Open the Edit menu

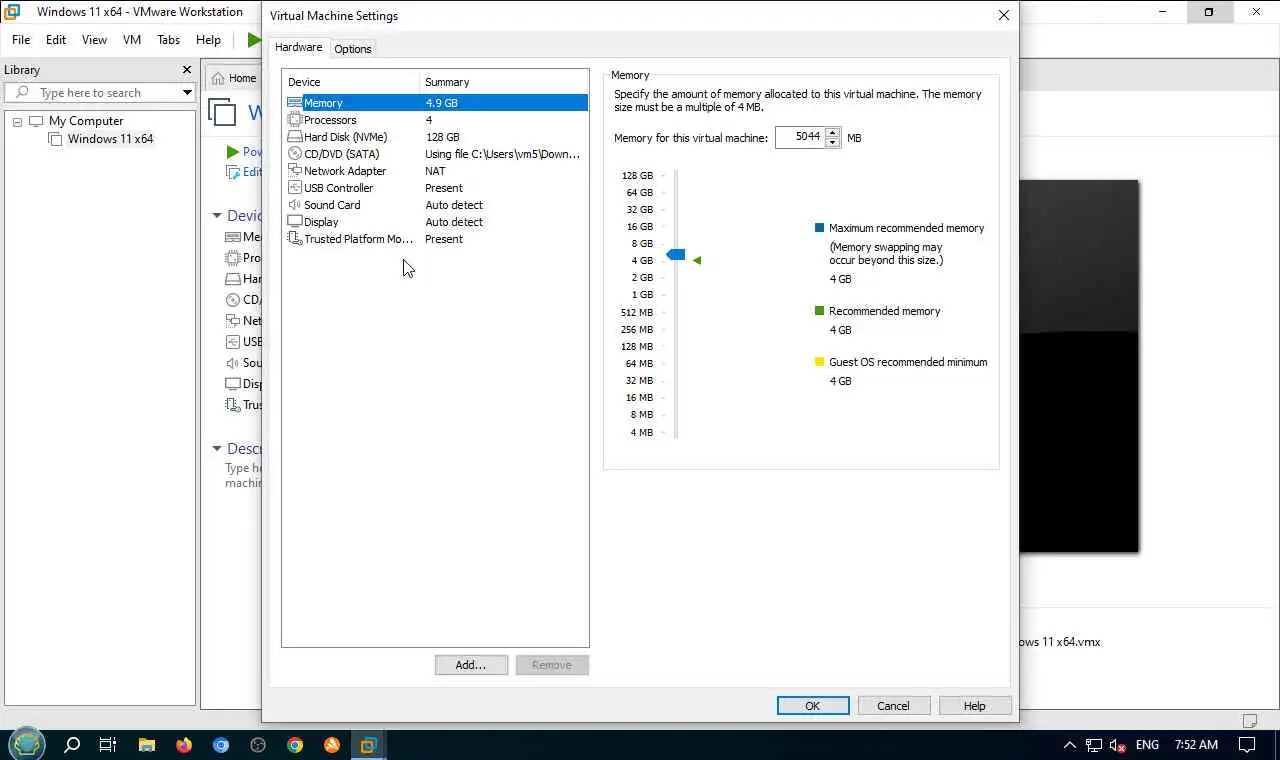point(56,40)
